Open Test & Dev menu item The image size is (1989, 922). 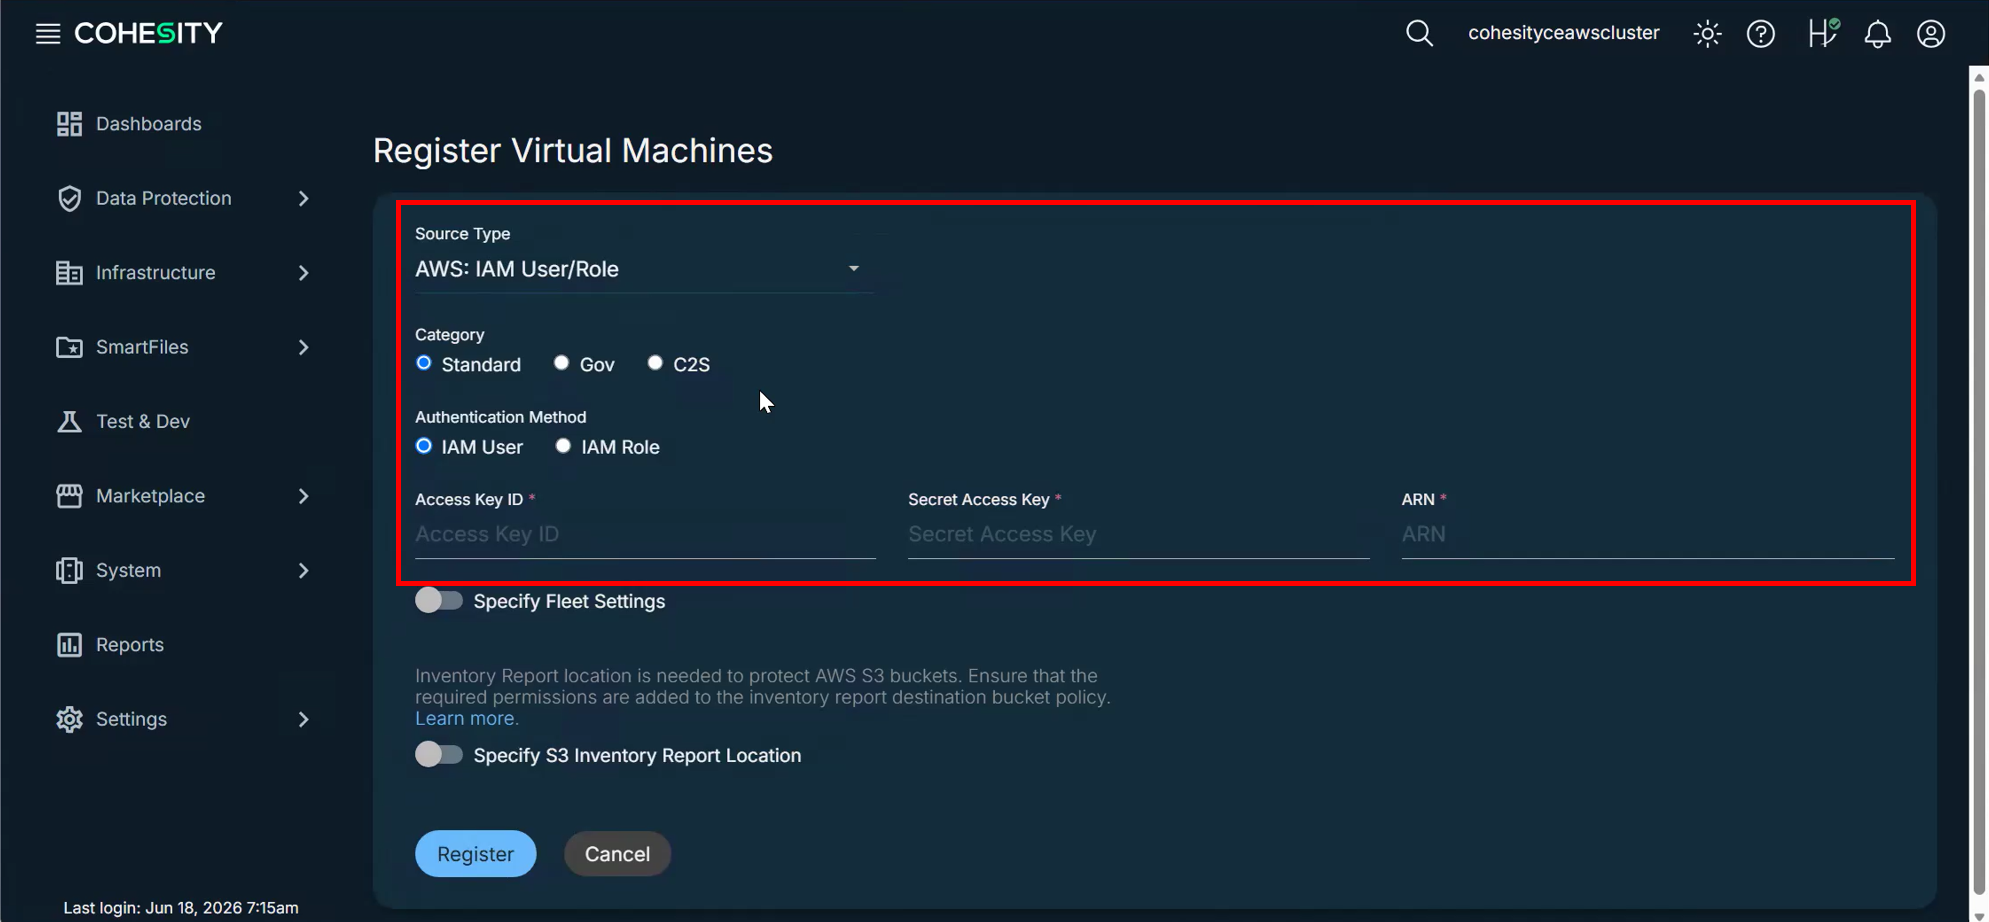(x=143, y=422)
